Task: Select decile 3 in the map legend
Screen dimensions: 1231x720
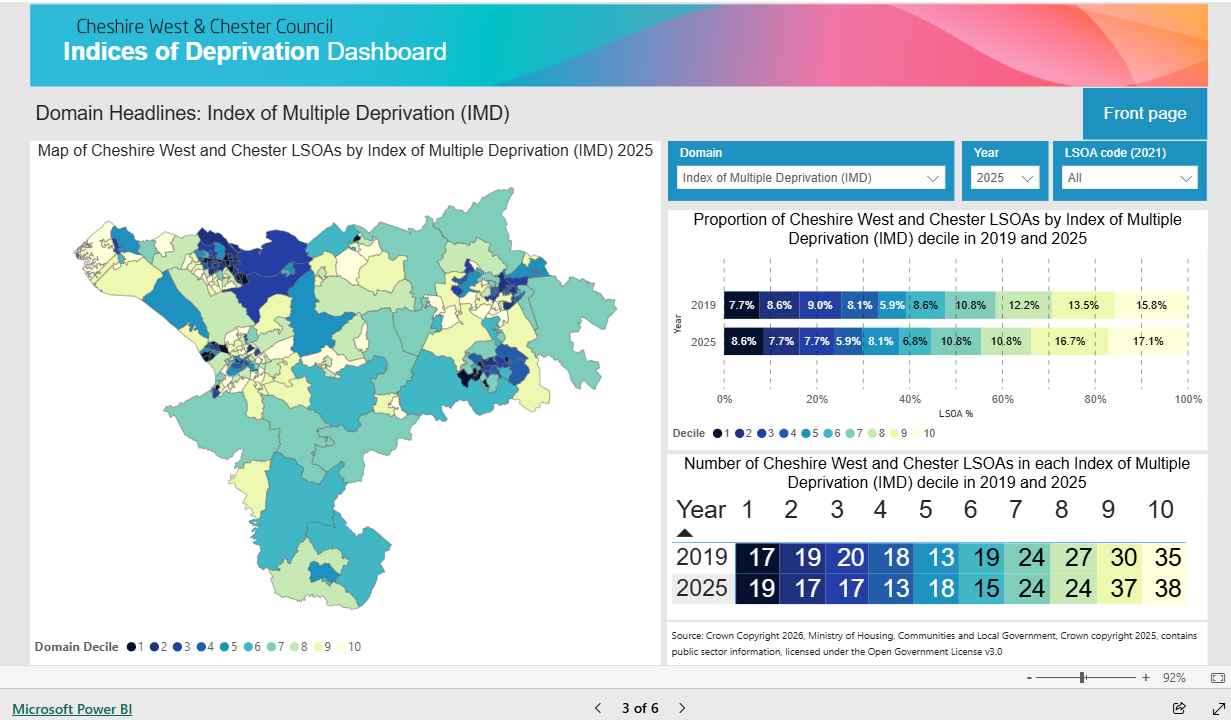Action: (x=184, y=647)
